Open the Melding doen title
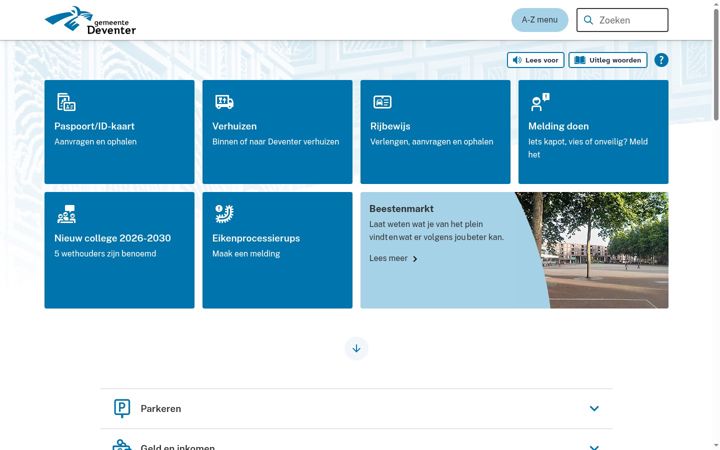 click(x=558, y=126)
